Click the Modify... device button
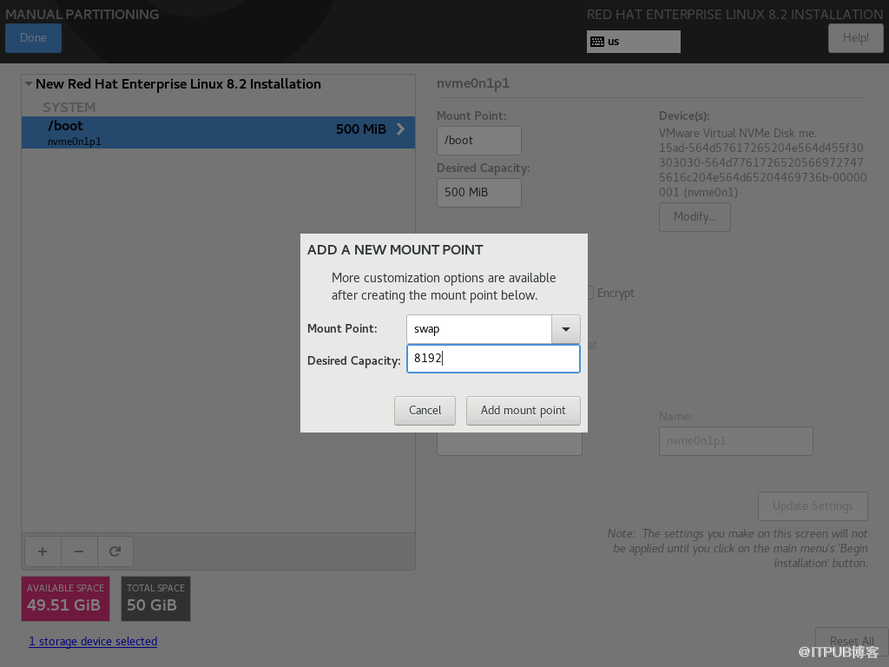Image resolution: width=889 pixels, height=667 pixels. point(694,216)
